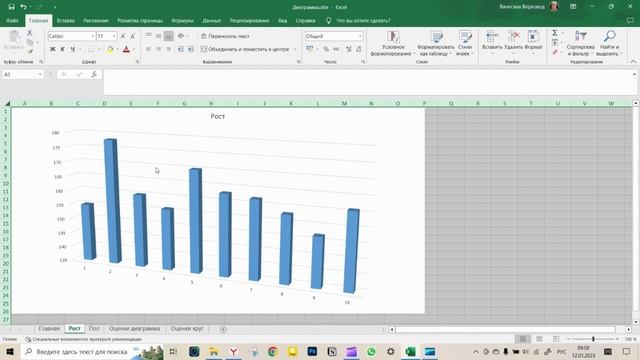
Task: Click Удалить cells button
Action: coord(513,42)
